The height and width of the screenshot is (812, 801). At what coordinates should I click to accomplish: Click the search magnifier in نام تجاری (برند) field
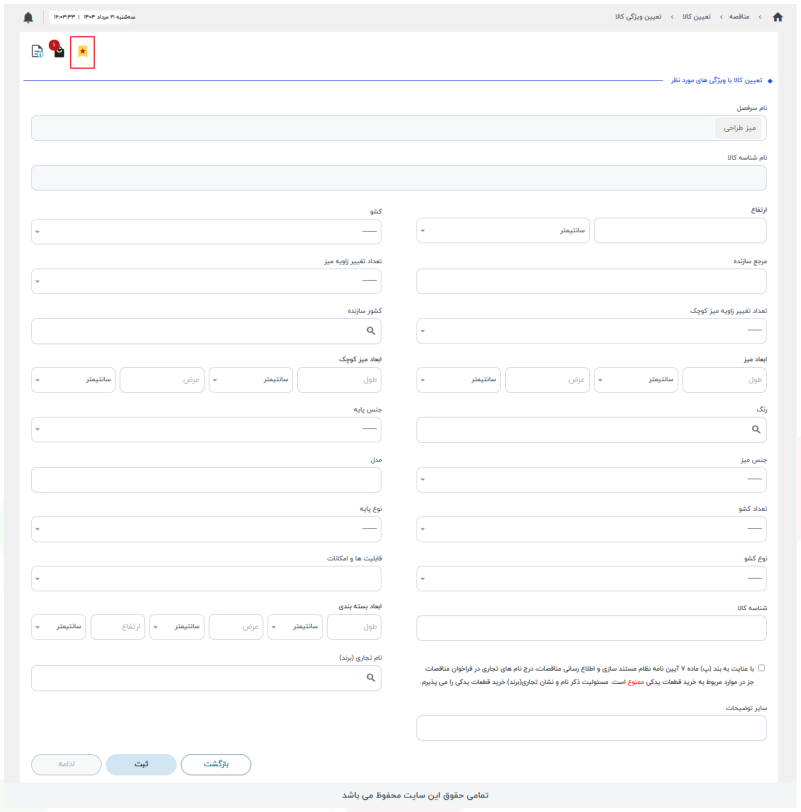pos(371,678)
